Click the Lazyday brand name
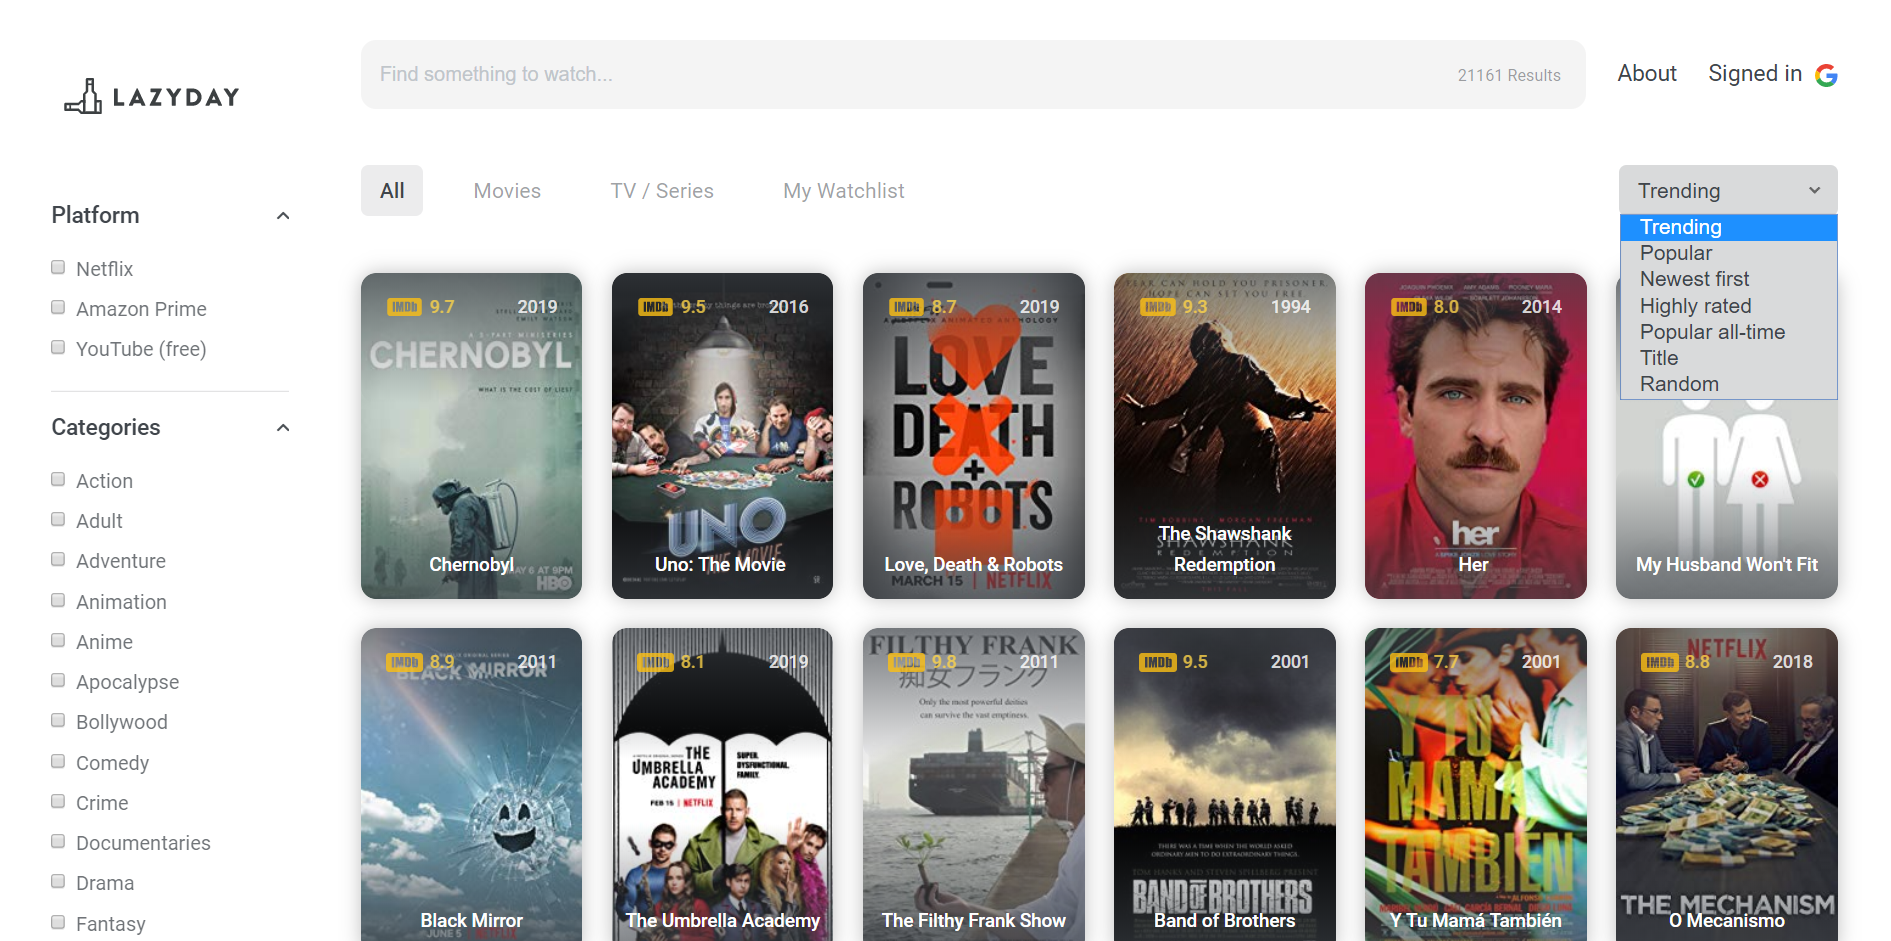Screen dimensions: 1891x941 pyautogui.click(x=176, y=97)
